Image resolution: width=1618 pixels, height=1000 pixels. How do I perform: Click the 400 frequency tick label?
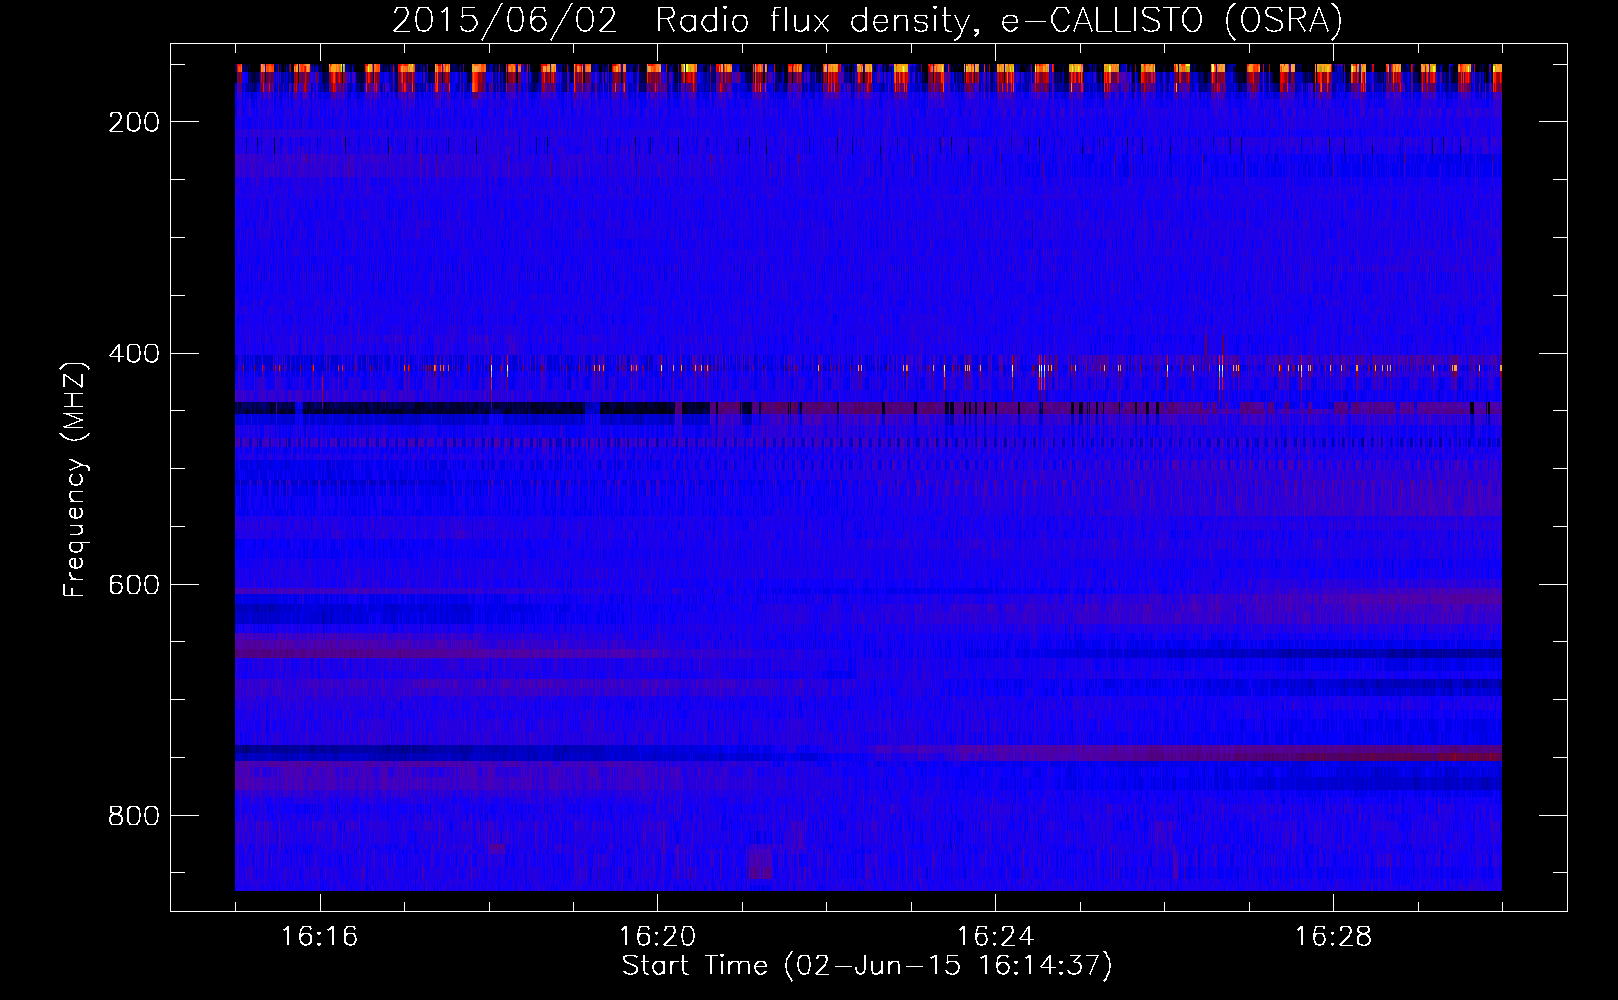pos(134,354)
